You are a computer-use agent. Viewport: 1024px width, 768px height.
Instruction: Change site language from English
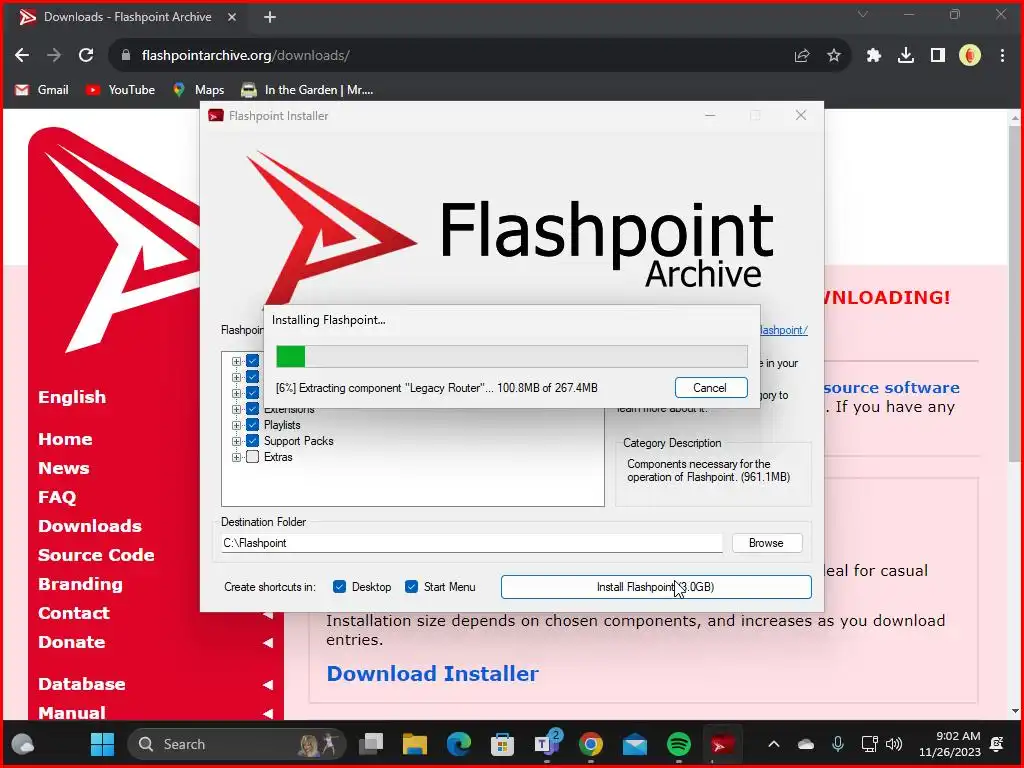pyautogui.click(x=72, y=397)
